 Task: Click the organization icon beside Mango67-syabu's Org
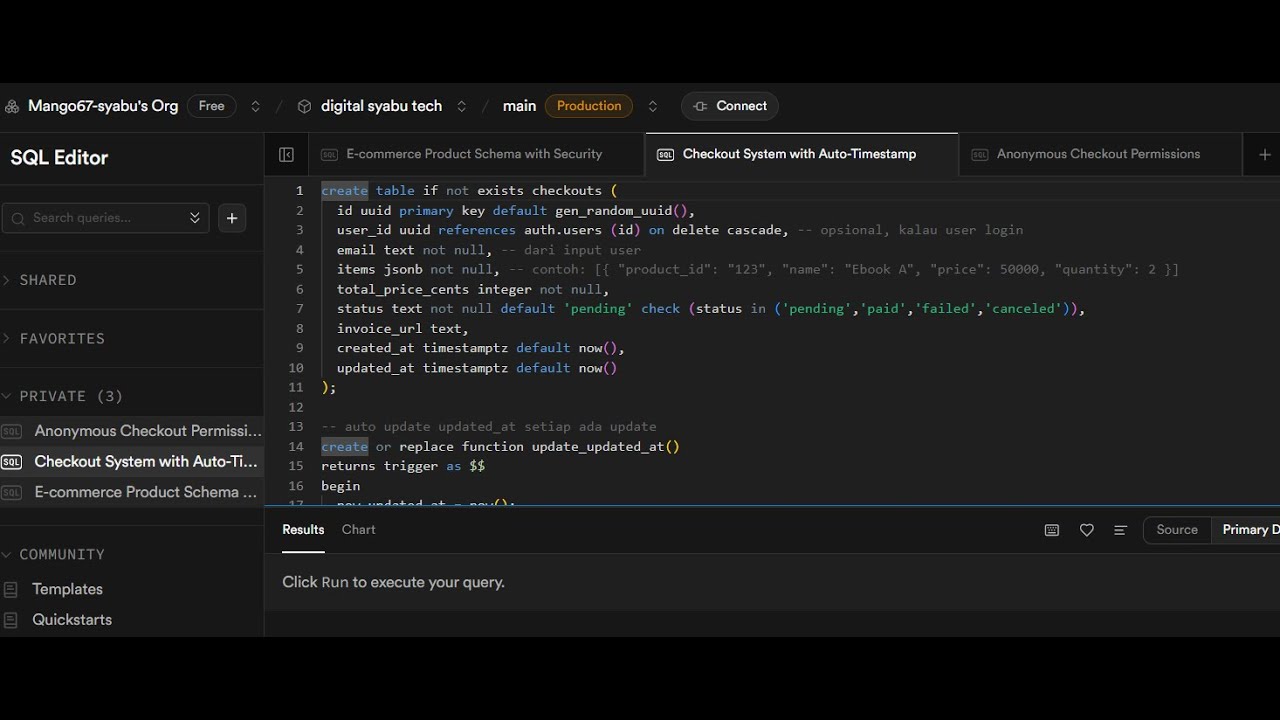[x=12, y=106]
